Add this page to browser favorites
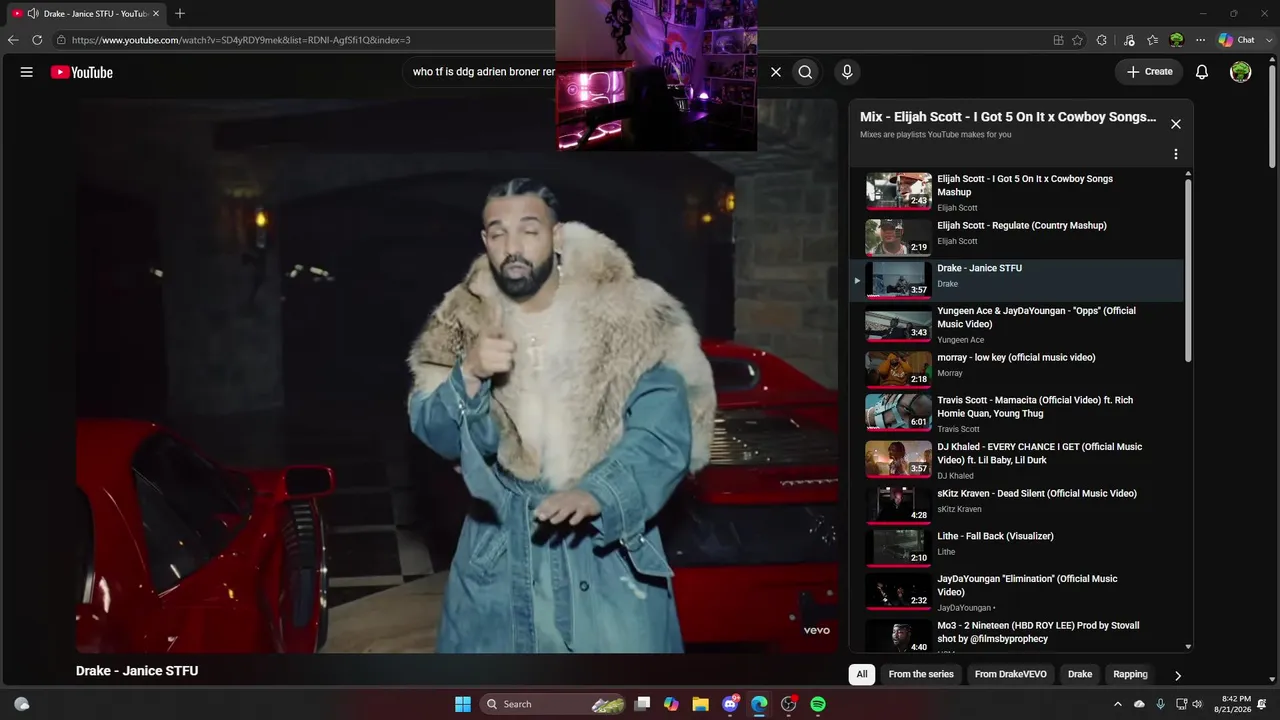This screenshot has width=1280, height=720. pos(1077,40)
